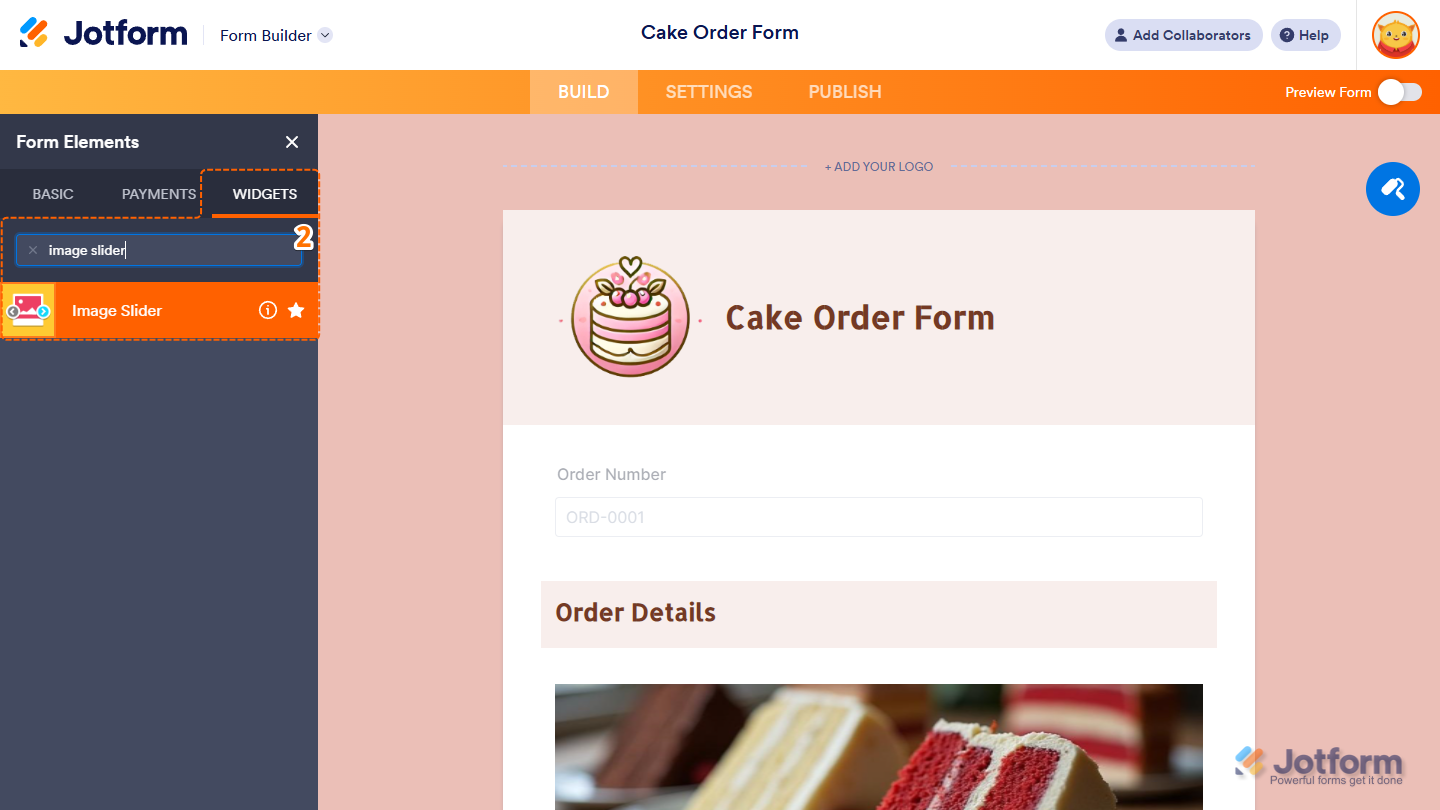
Task: Open the Image Slider info icon
Action: [x=267, y=311]
